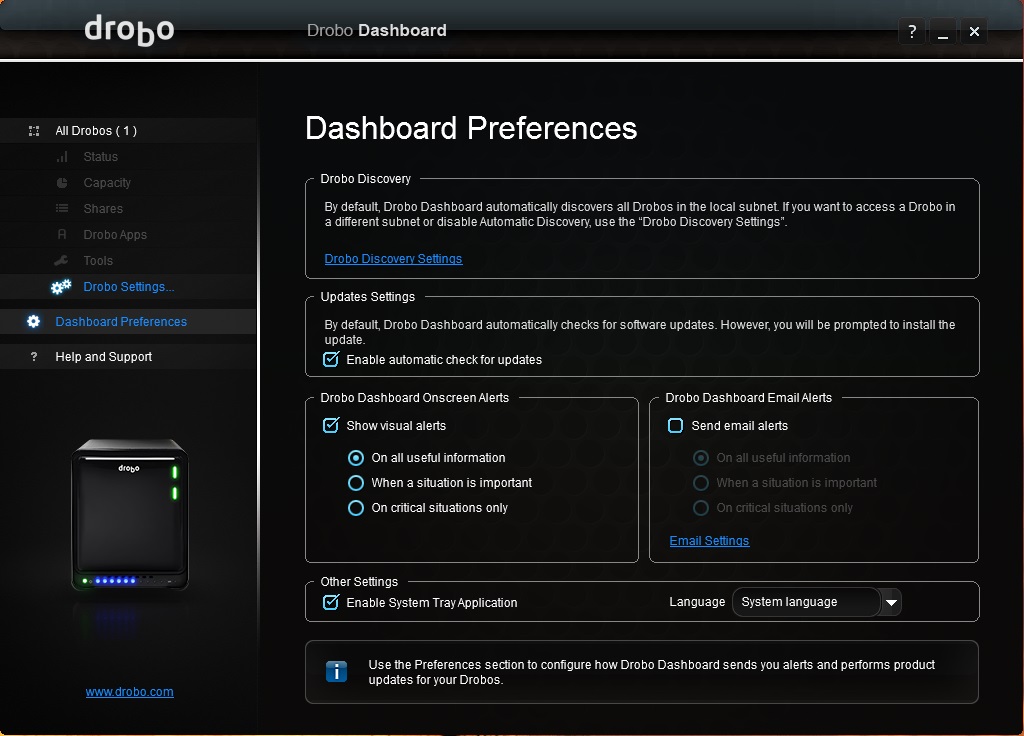The height and width of the screenshot is (736, 1024).
Task: Enable Send email alerts checkbox
Action: pyautogui.click(x=675, y=426)
